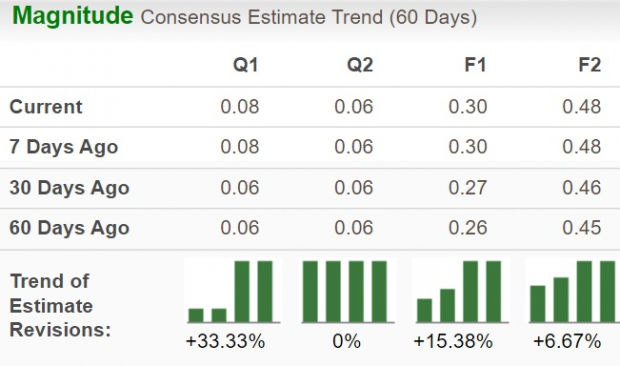
Task: Click the +6.67% revision percentage
Action: (x=567, y=341)
